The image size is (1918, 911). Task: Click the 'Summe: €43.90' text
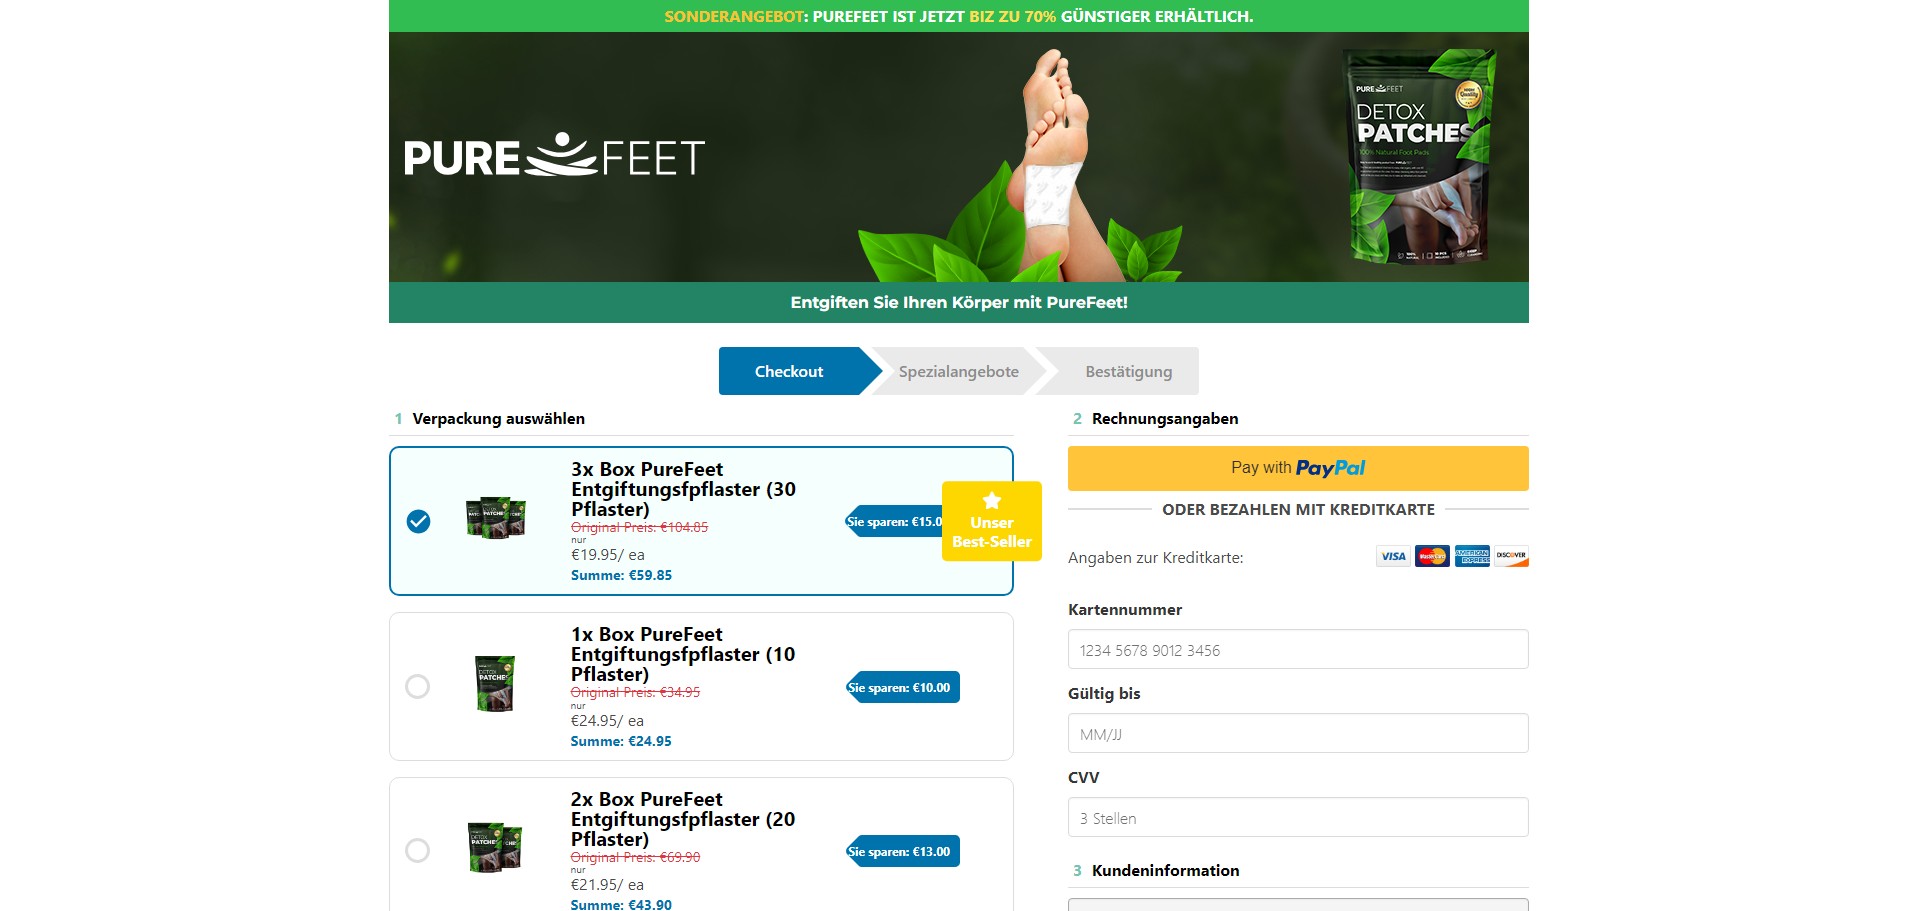click(621, 904)
